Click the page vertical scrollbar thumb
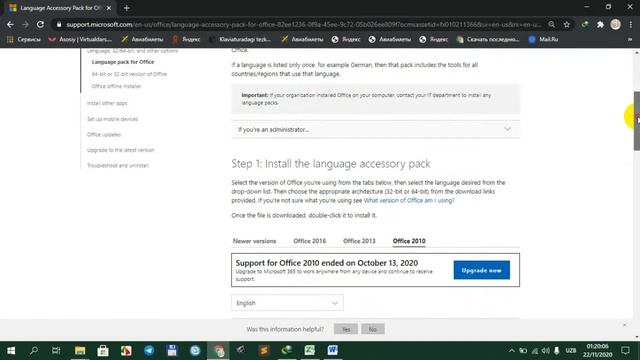This screenshot has height=360, width=640. 637,121
